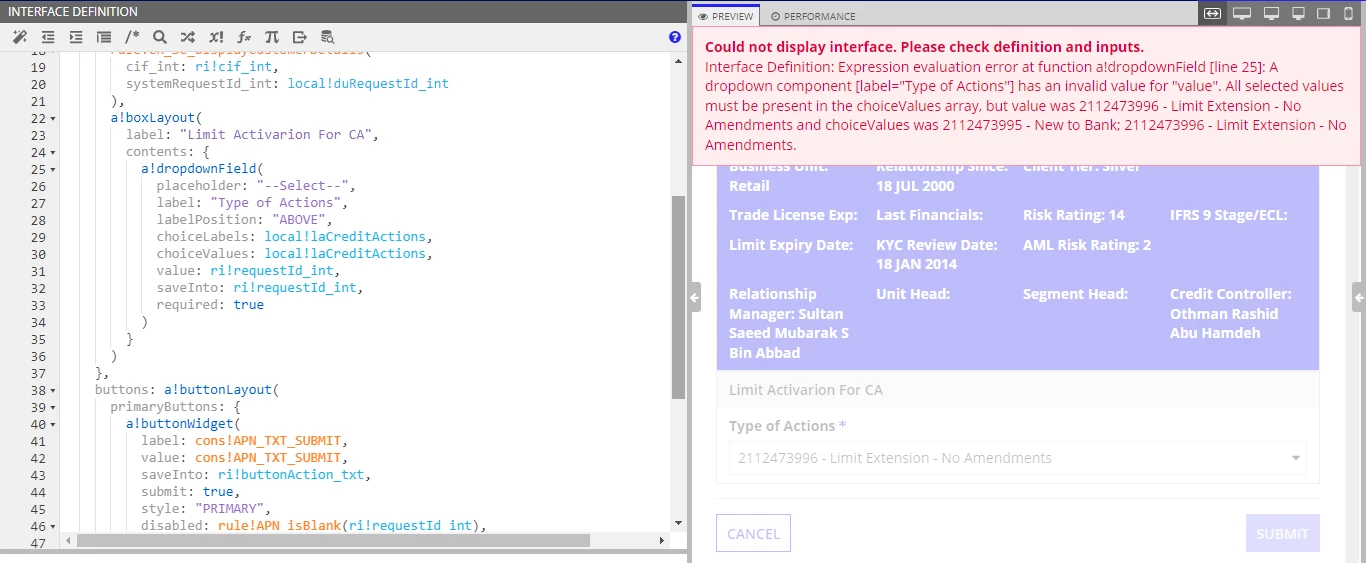Click the x! toolbar icon
This screenshot has height=563, width=1366.
(x=216, y=37)
